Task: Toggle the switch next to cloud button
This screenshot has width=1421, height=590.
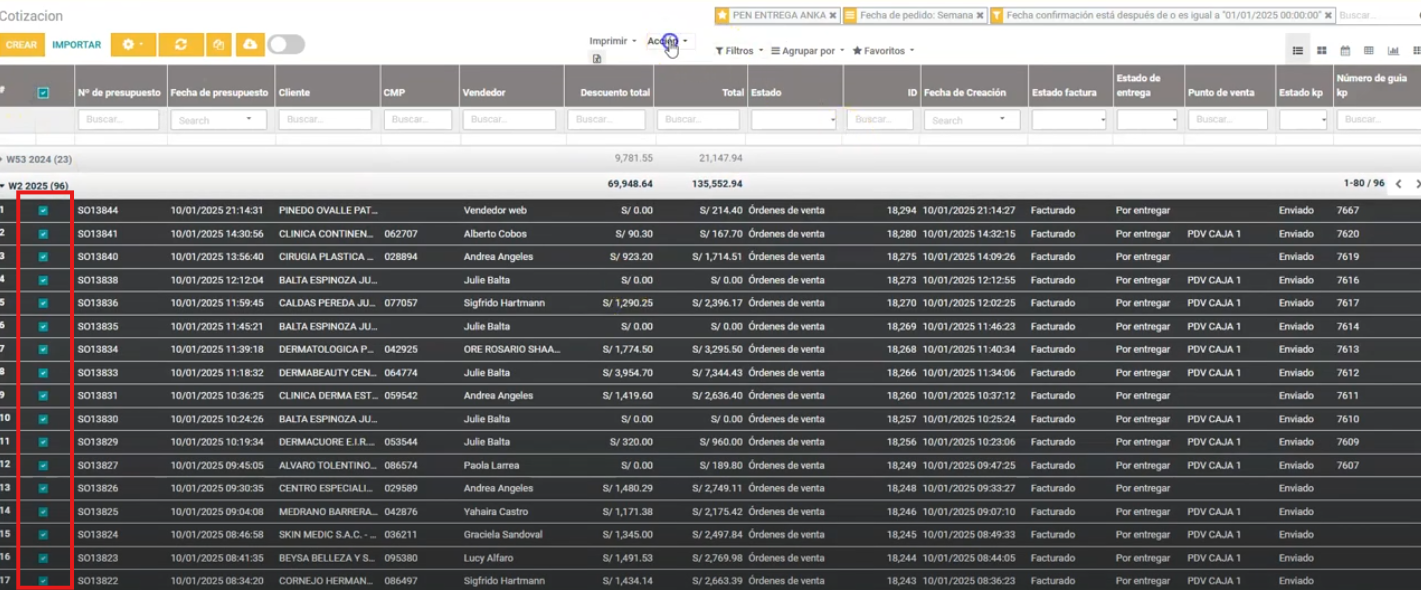Action: pyautogui.click(x=286, y=45)
